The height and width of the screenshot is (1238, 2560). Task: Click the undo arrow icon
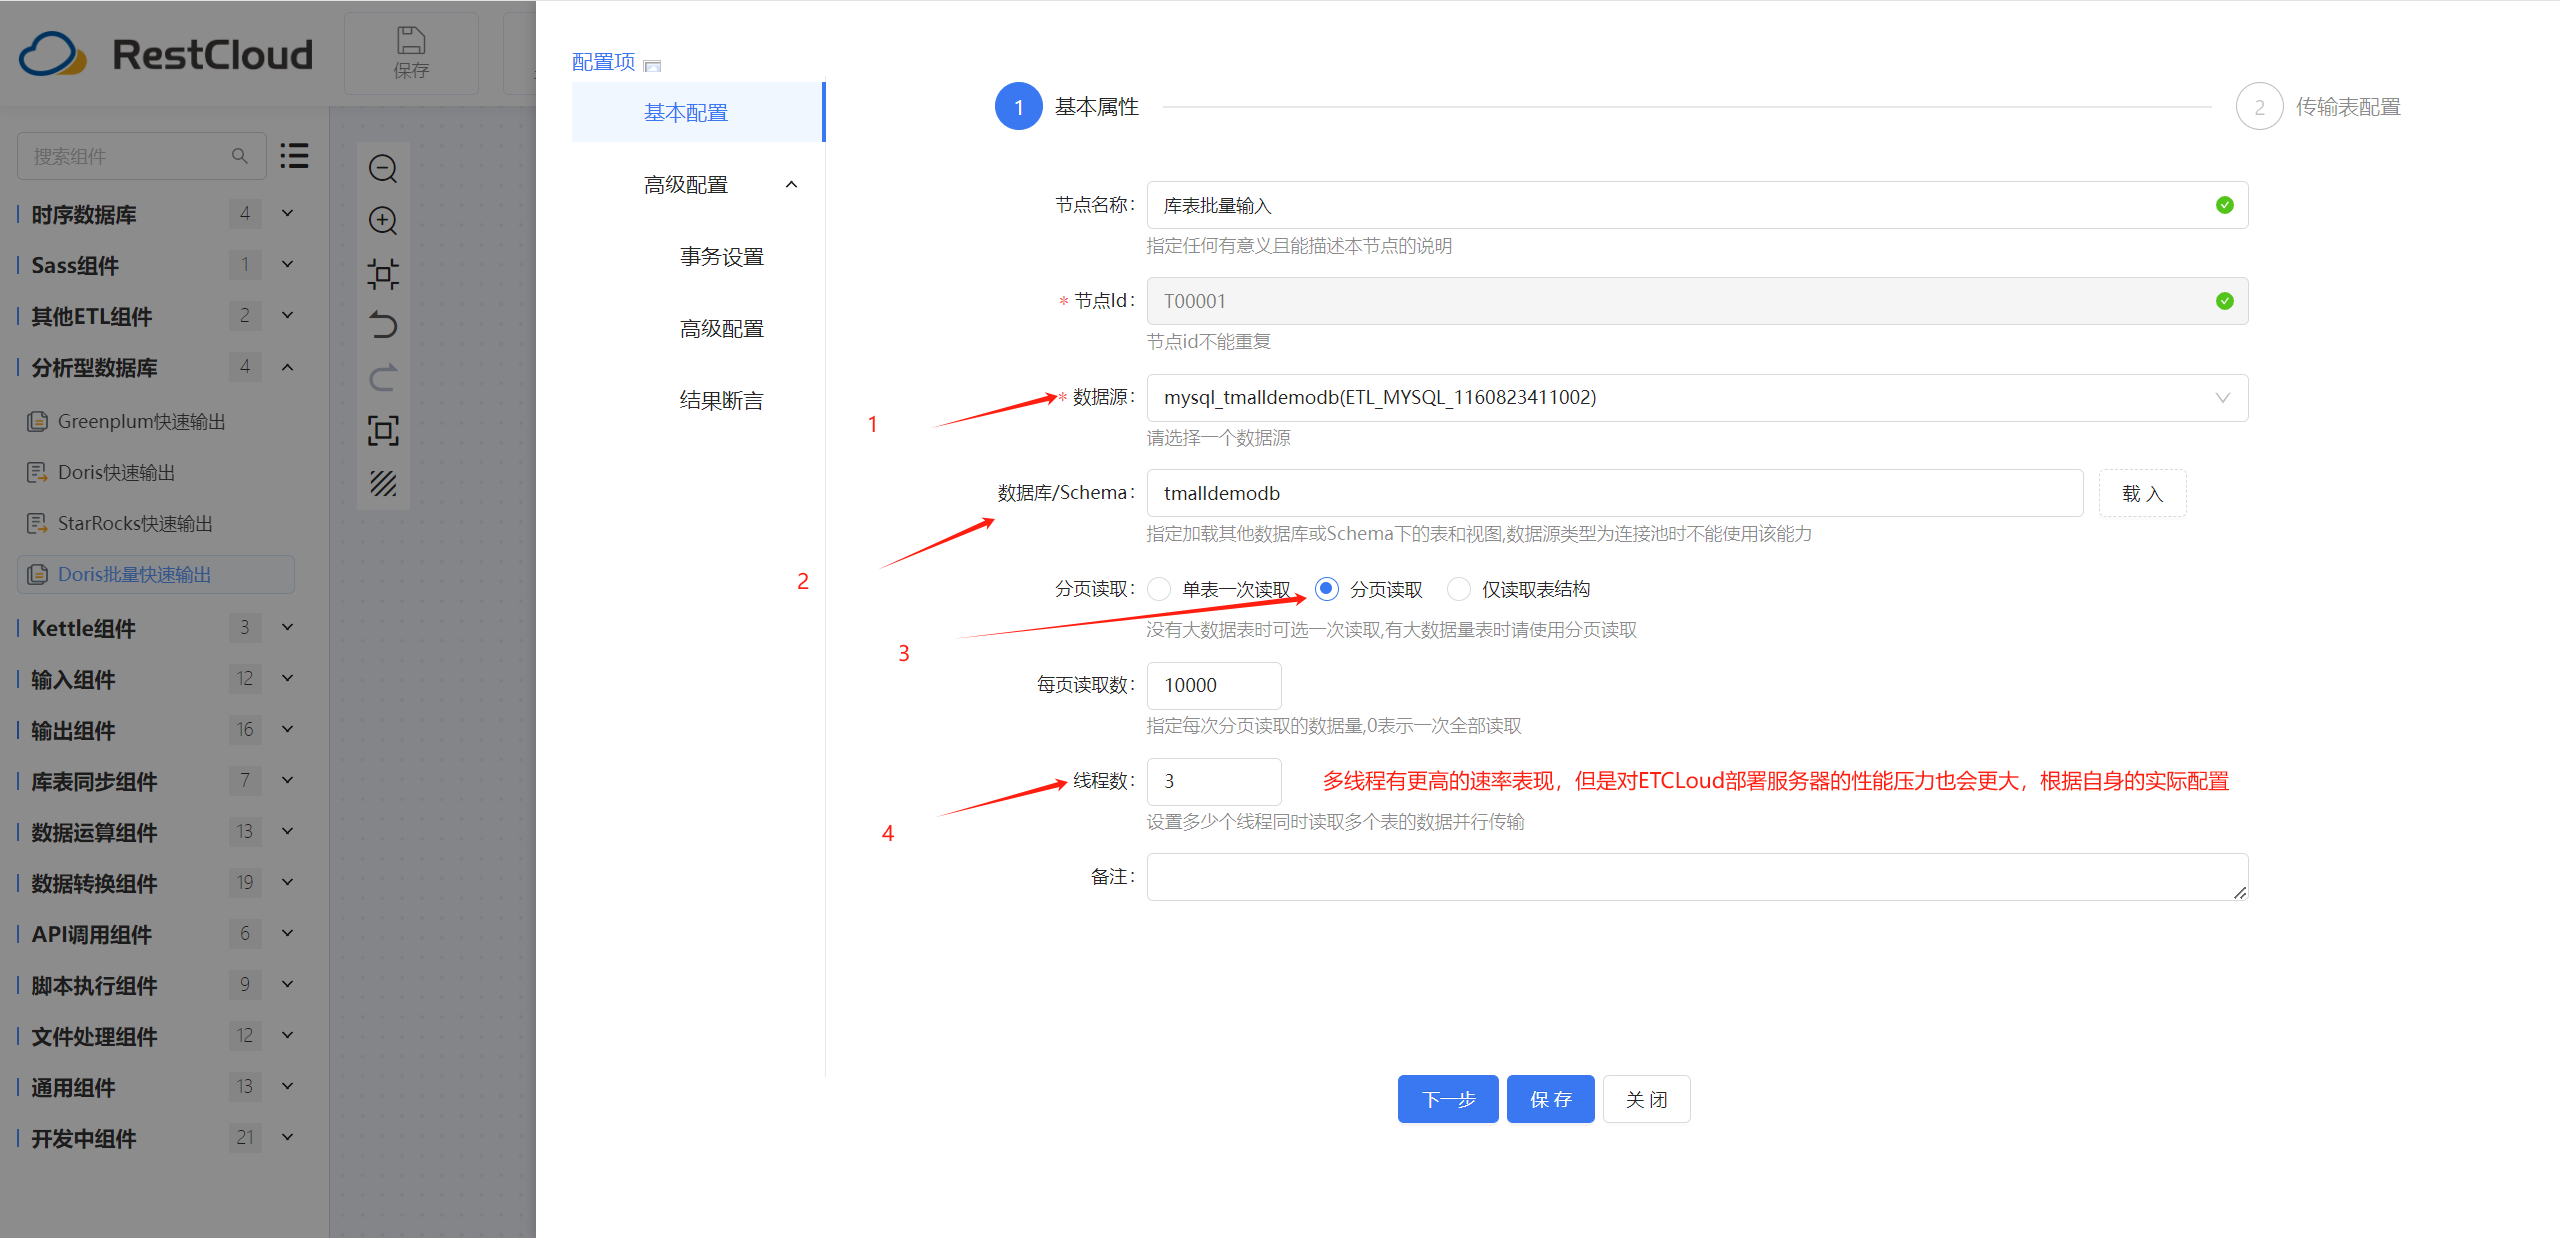[x=383, y=325]
